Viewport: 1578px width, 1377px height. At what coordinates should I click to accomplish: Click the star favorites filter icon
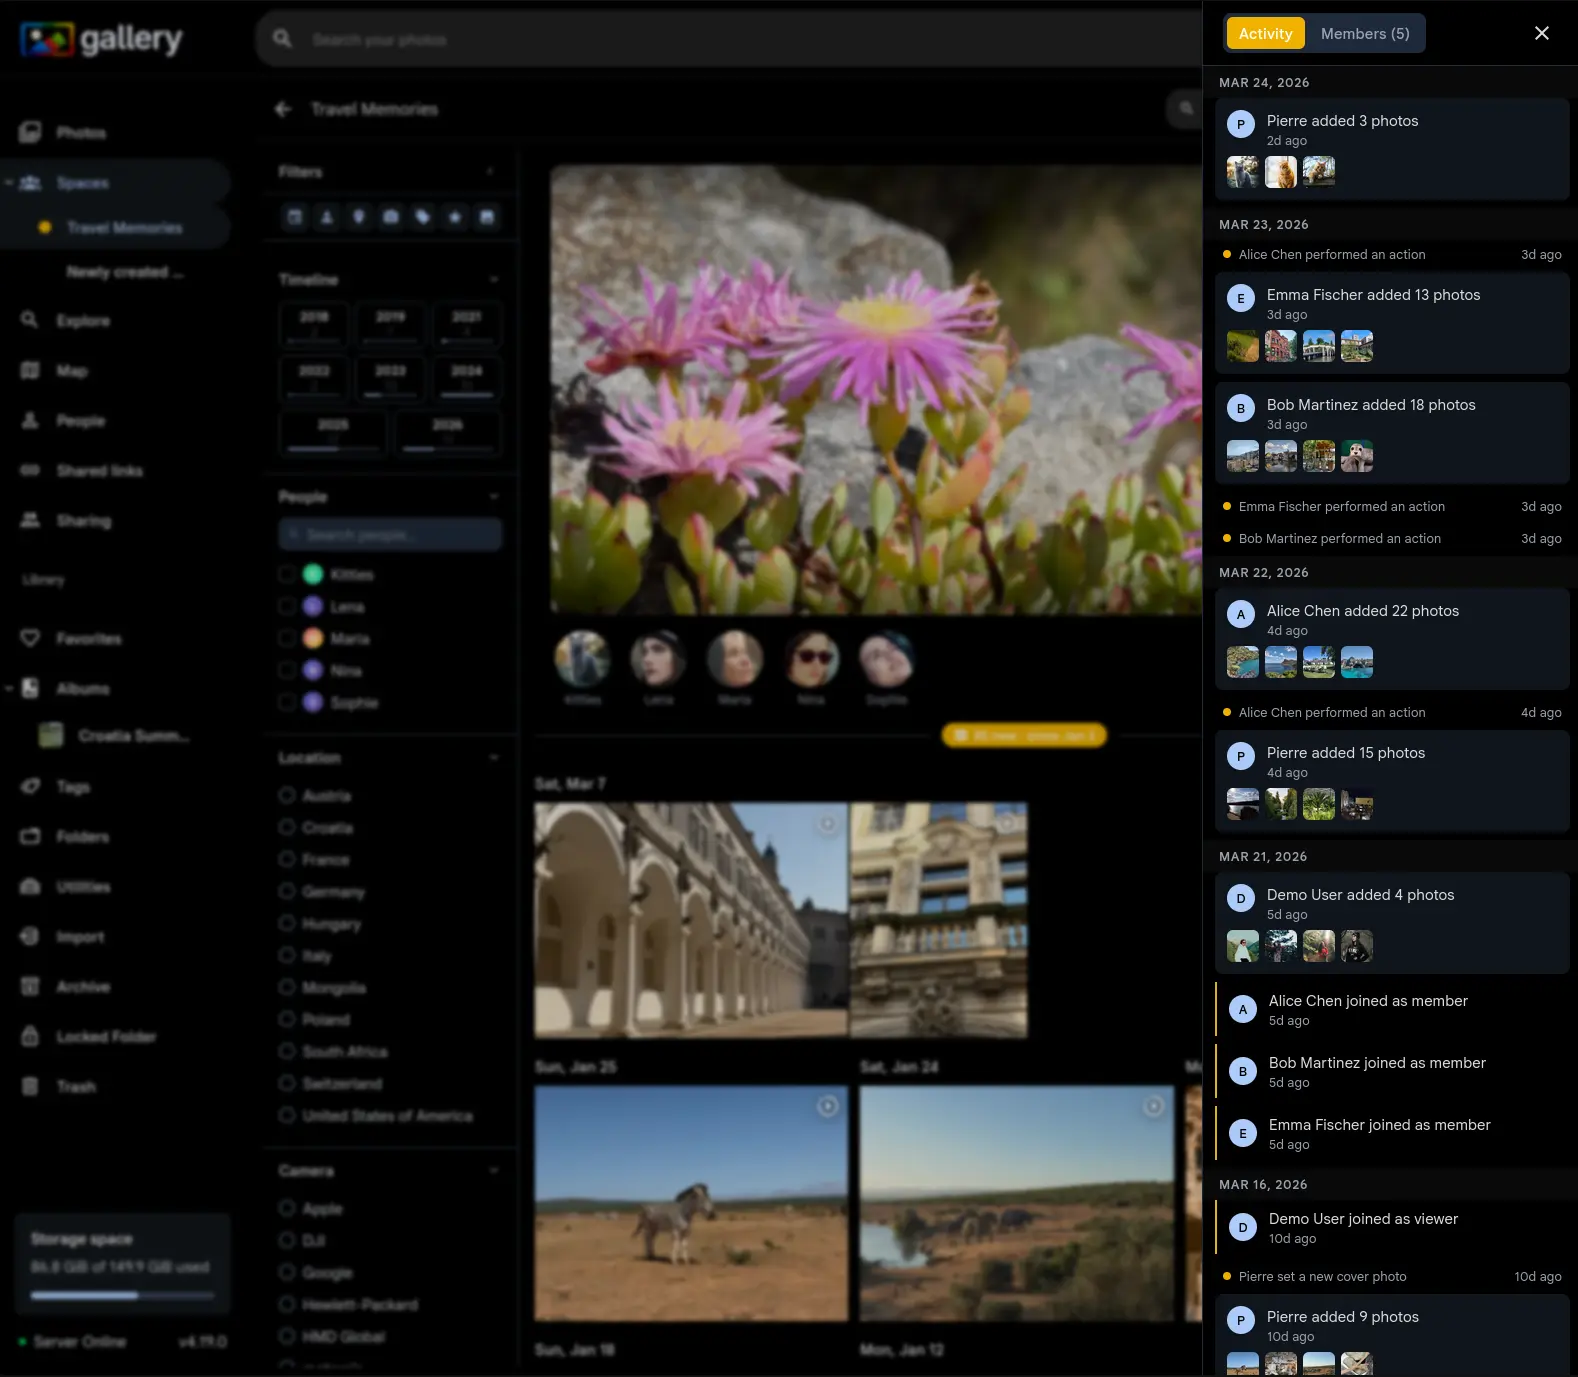click(x=455, y=217)
